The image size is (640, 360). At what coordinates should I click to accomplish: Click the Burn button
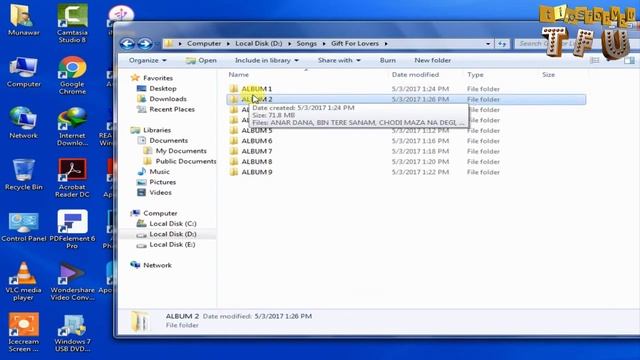[x=387, y=60]
